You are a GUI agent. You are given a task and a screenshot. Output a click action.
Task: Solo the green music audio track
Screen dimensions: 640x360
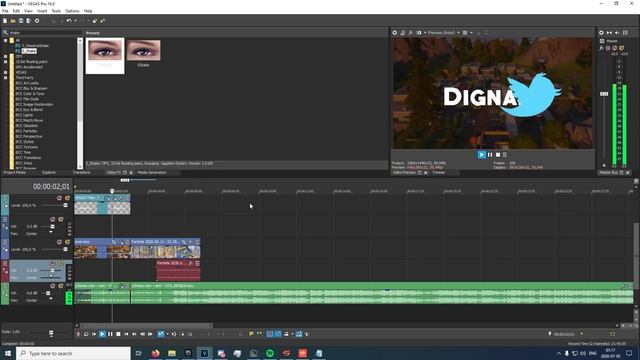pyautogui.click(x=60, y=286)
